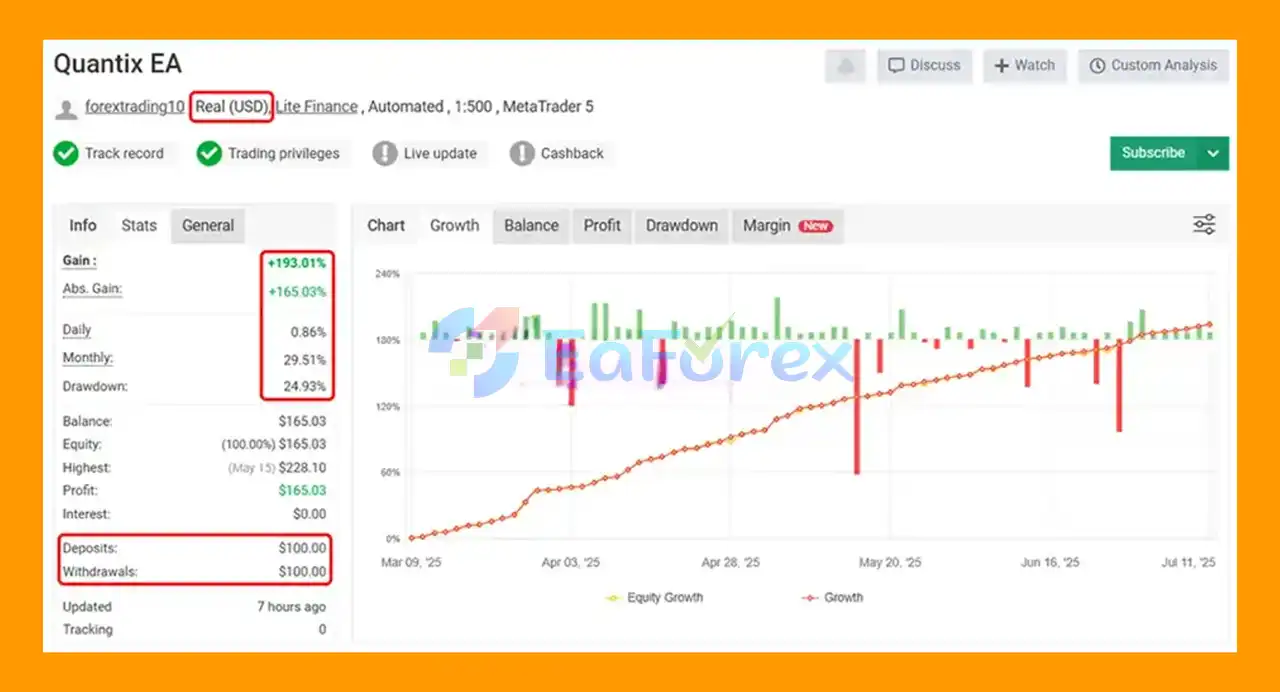Click the user avatar beside forextrading10
Image resolution: width=1280 pixels, height=692 pixels.
click(66, 108)
